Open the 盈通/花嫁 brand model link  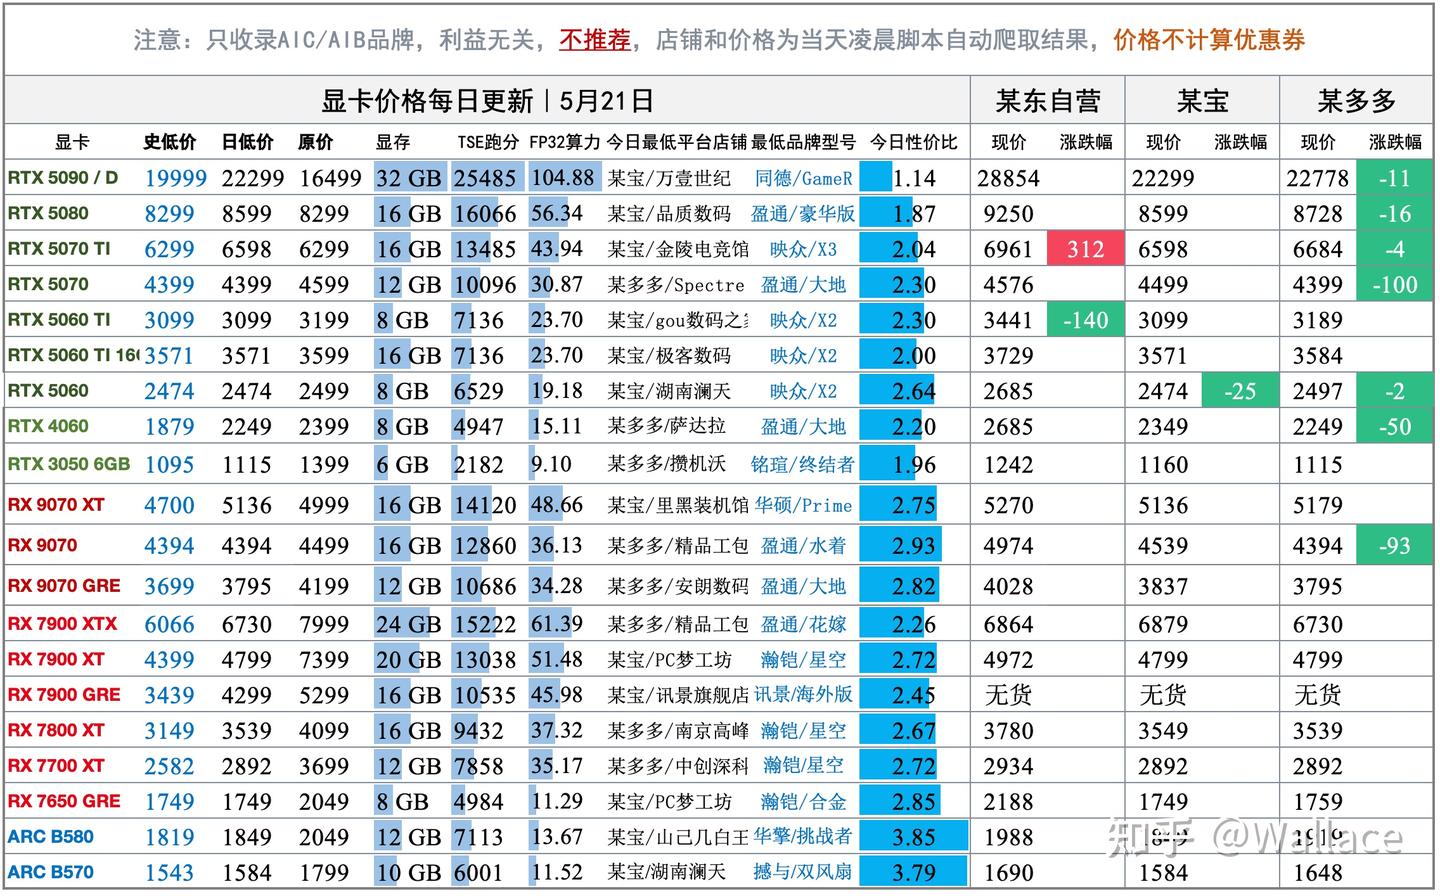click(x=803, y=624)
